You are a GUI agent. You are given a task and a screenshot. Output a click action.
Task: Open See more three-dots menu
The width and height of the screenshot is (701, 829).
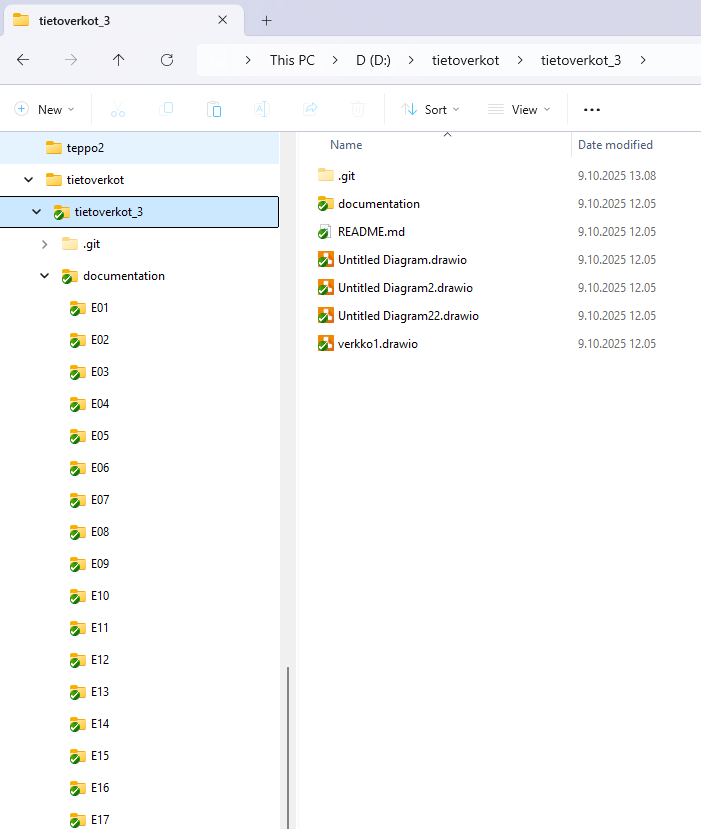[591, 109]
